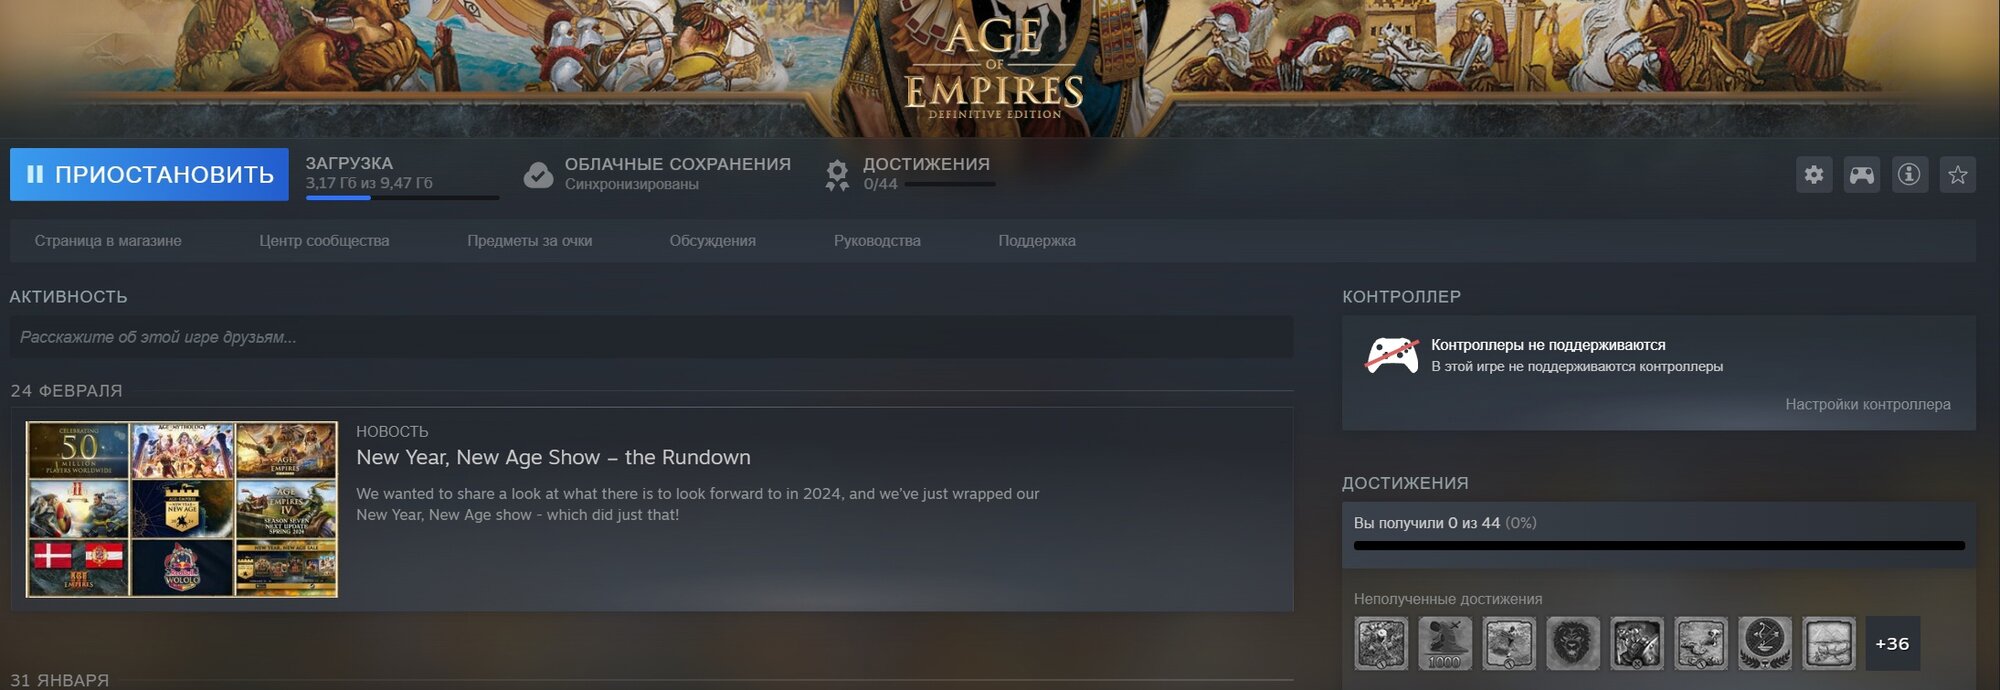Image resolution: width=2000 pixels, height=690 pixels.
Task: Open Поддержка tab
Action: [1037, 241]
